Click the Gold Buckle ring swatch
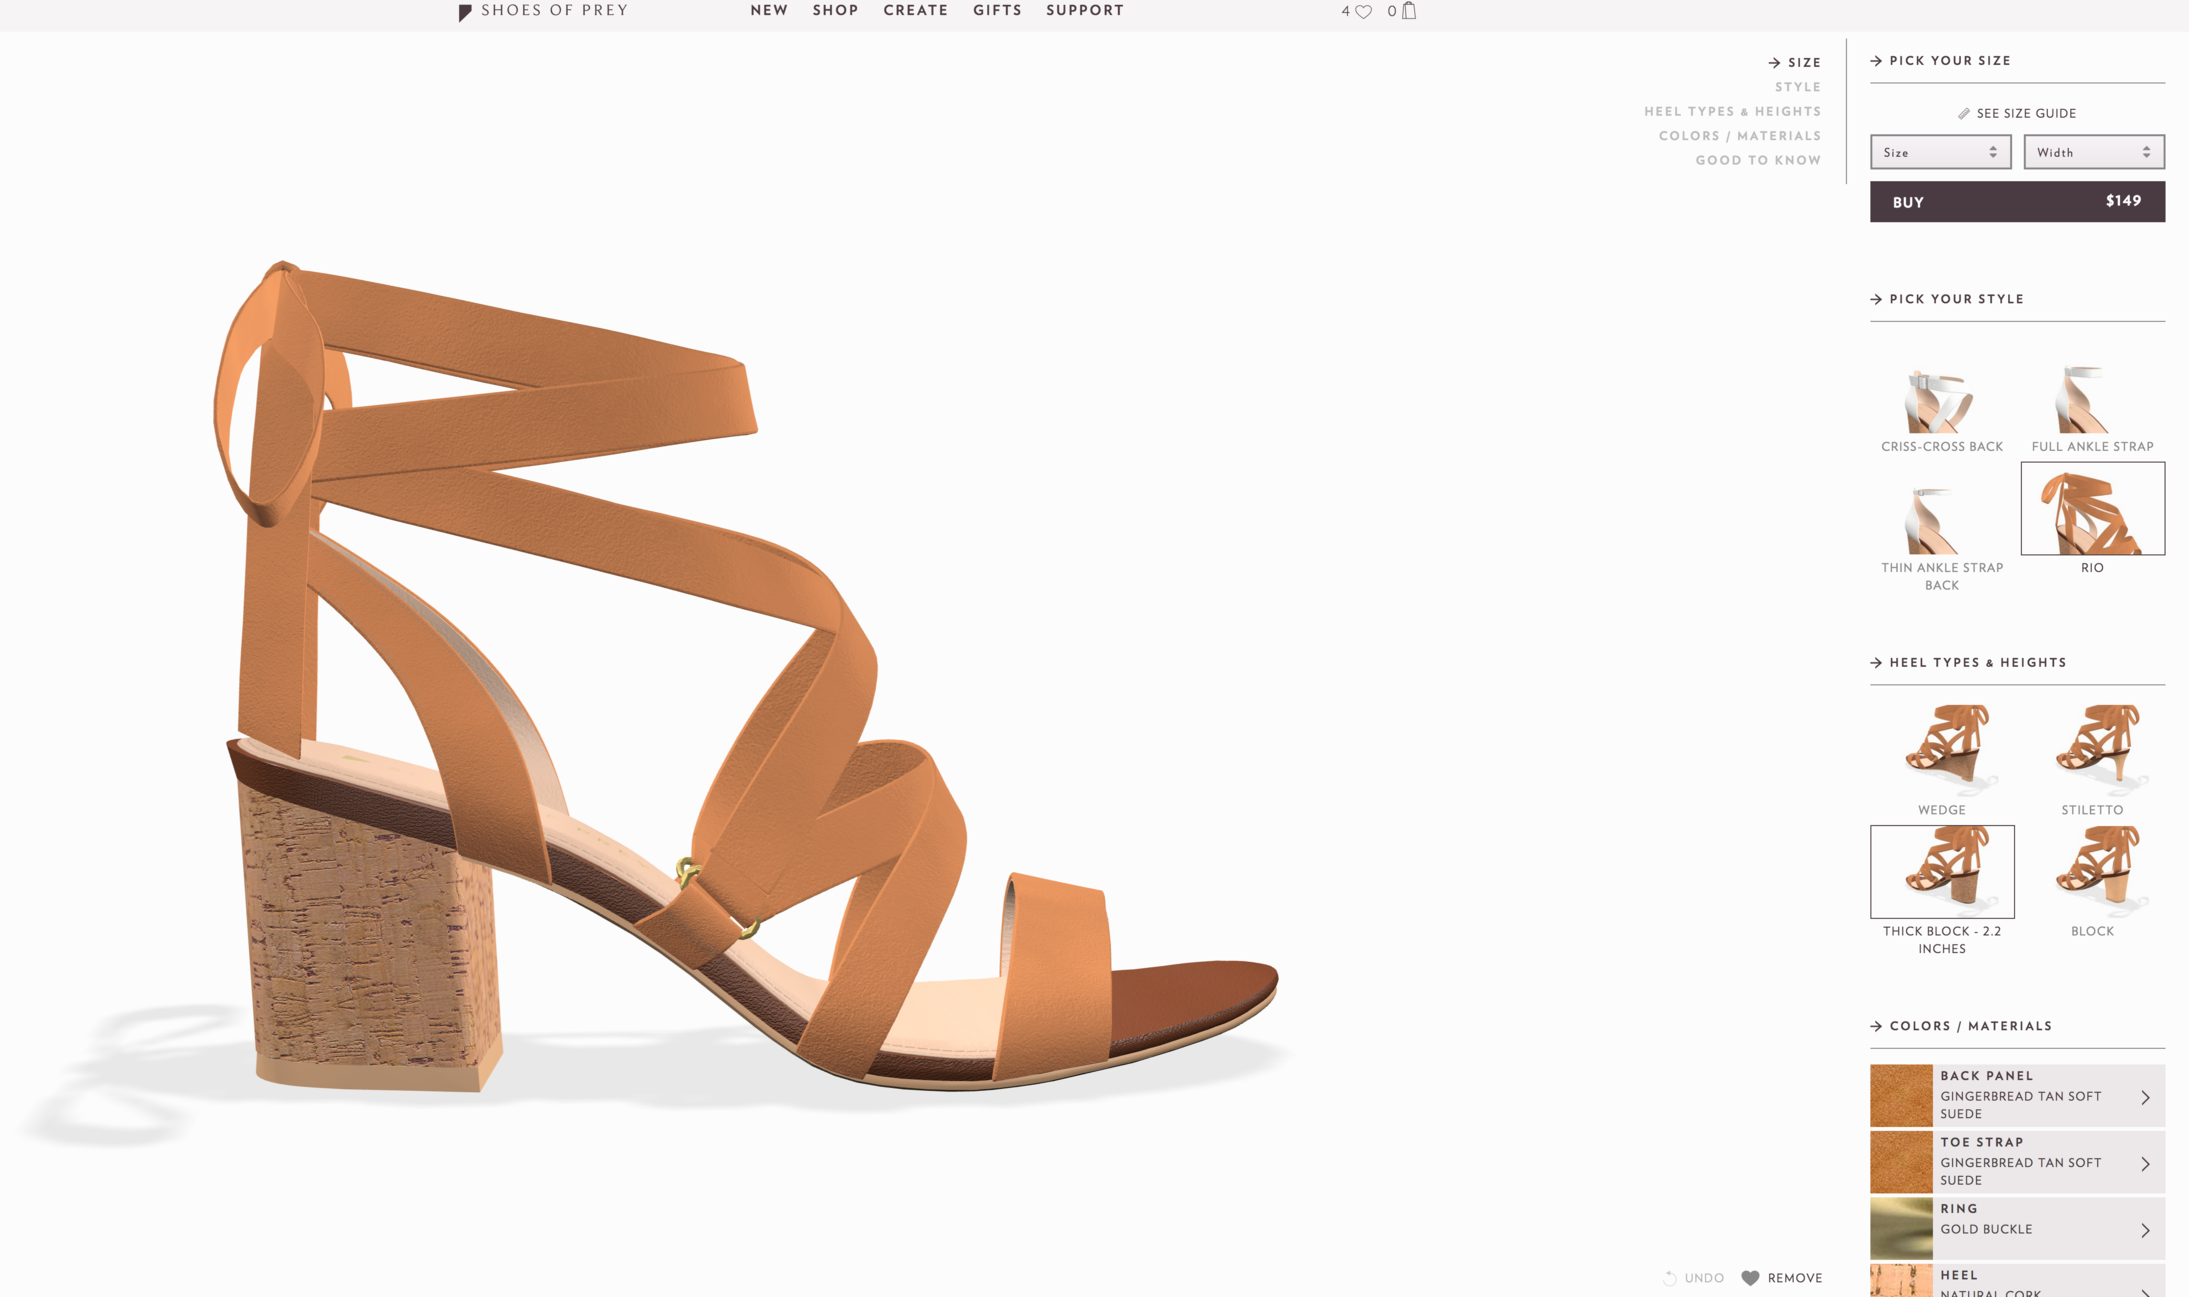Screen dimensions: 2189x1297 click(x=1901, y=1229)
